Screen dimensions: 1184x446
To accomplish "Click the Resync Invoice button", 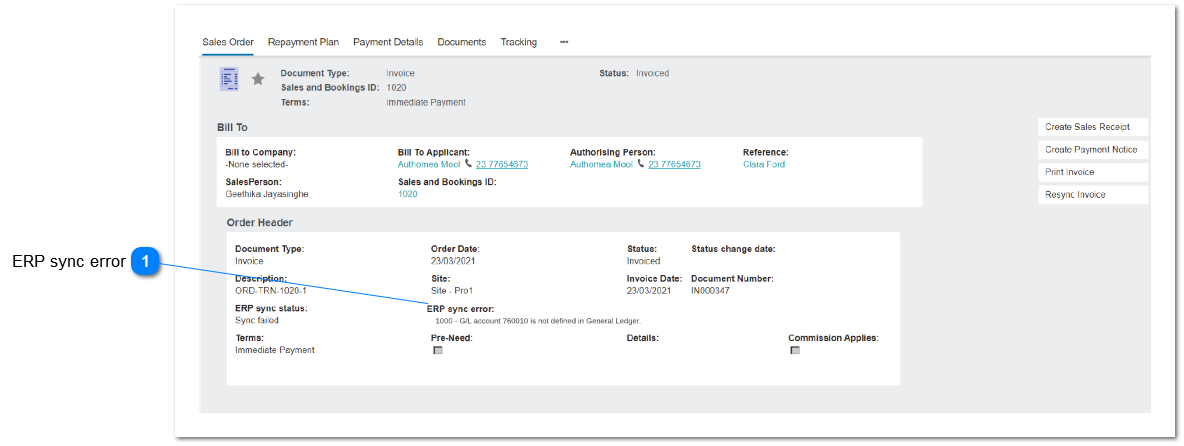I will coord(1093,195).
